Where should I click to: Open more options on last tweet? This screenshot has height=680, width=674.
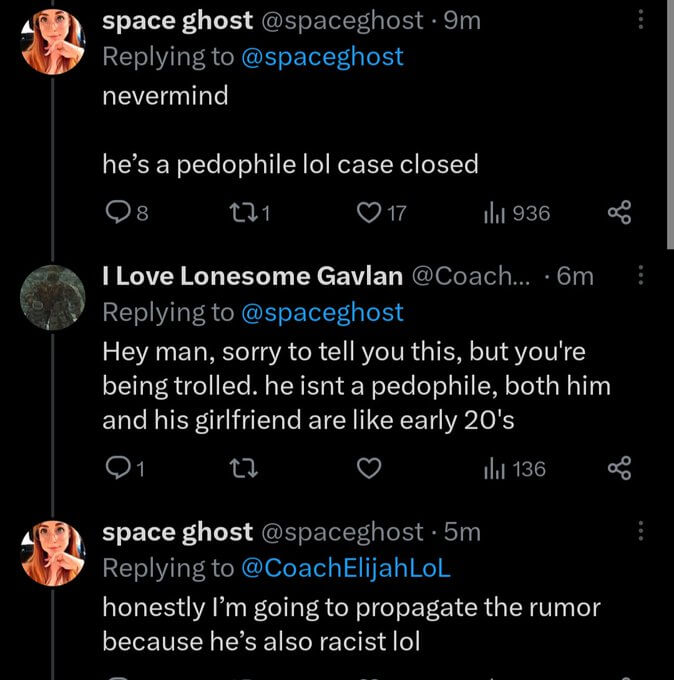point(642,532)
